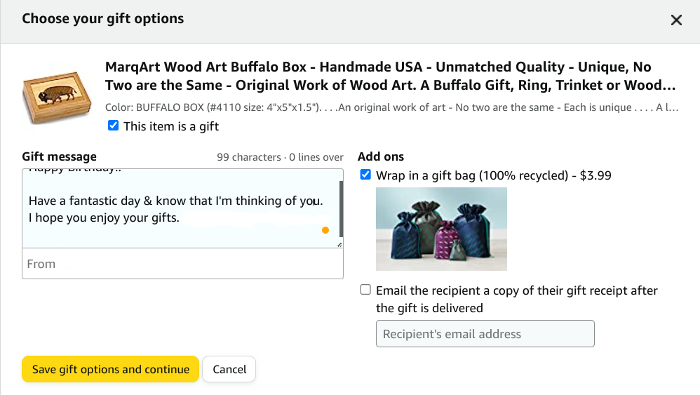This screenshot has width=700, height=395.
Task: Save gift options and continue
Action: tap(110, 369)
